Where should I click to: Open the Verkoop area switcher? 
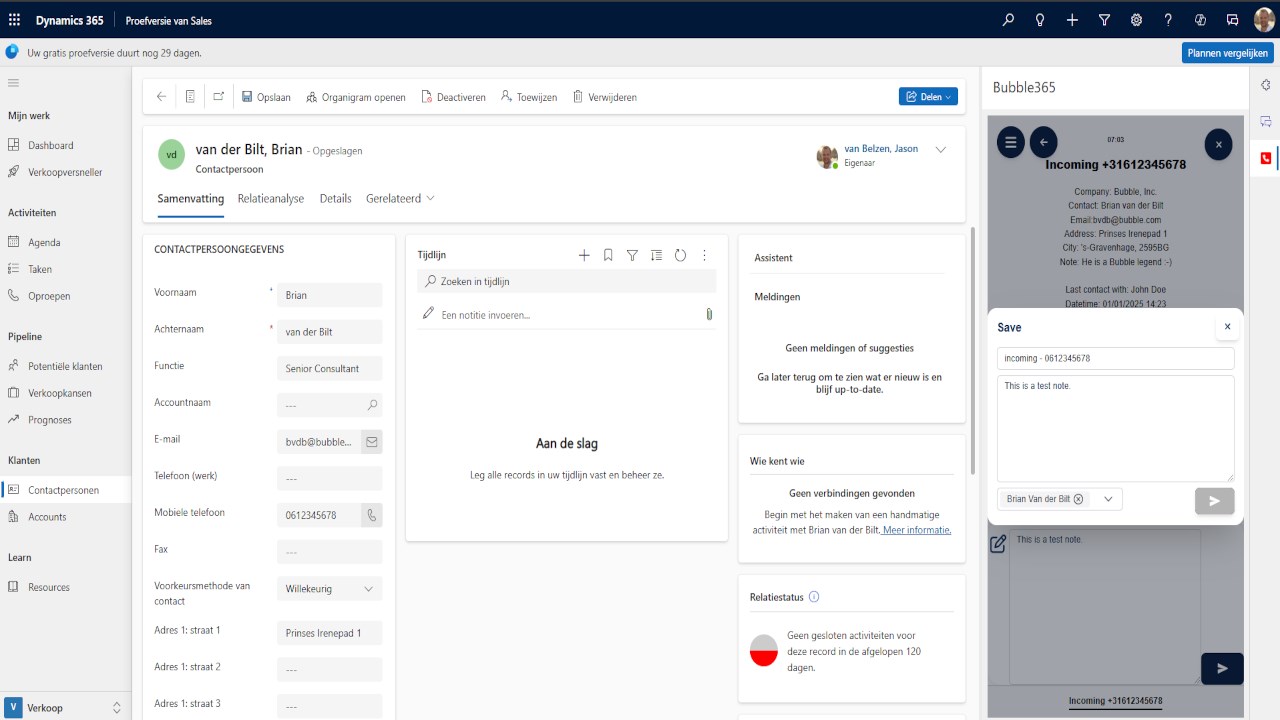click(x=65, y=708)
